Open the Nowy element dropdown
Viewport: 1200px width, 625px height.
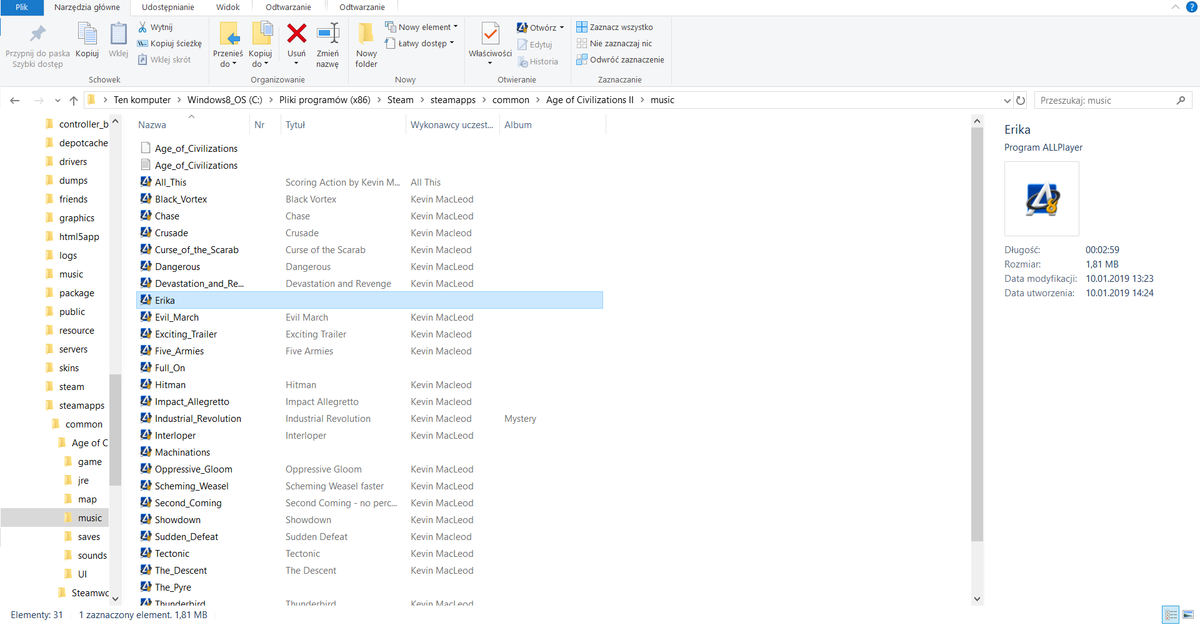tap(421, 27)
